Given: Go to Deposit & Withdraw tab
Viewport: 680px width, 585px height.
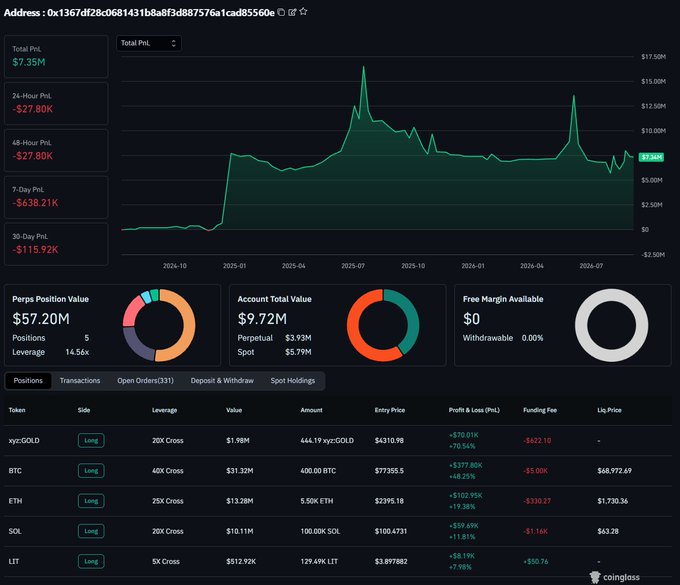Looking at the screenshot, I should (x=222, y=380).
